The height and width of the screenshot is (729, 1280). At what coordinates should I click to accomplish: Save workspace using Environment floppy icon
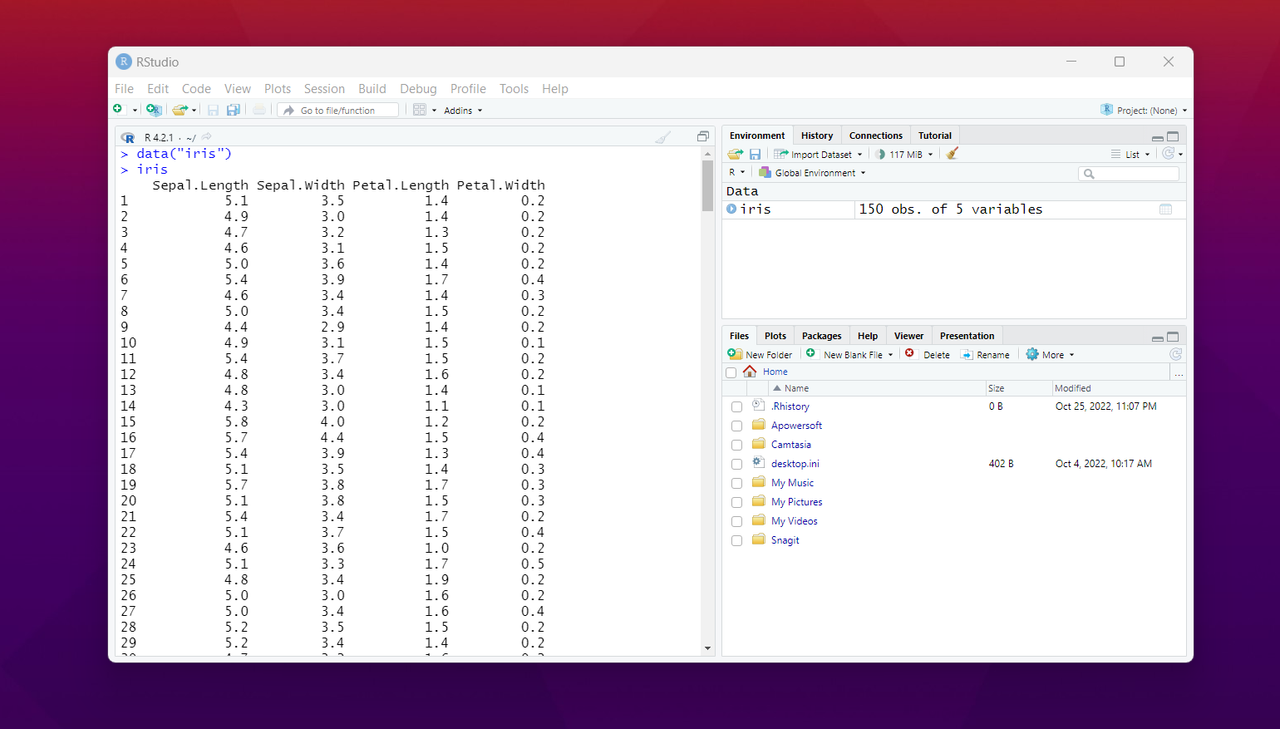[x=755, y=154]
